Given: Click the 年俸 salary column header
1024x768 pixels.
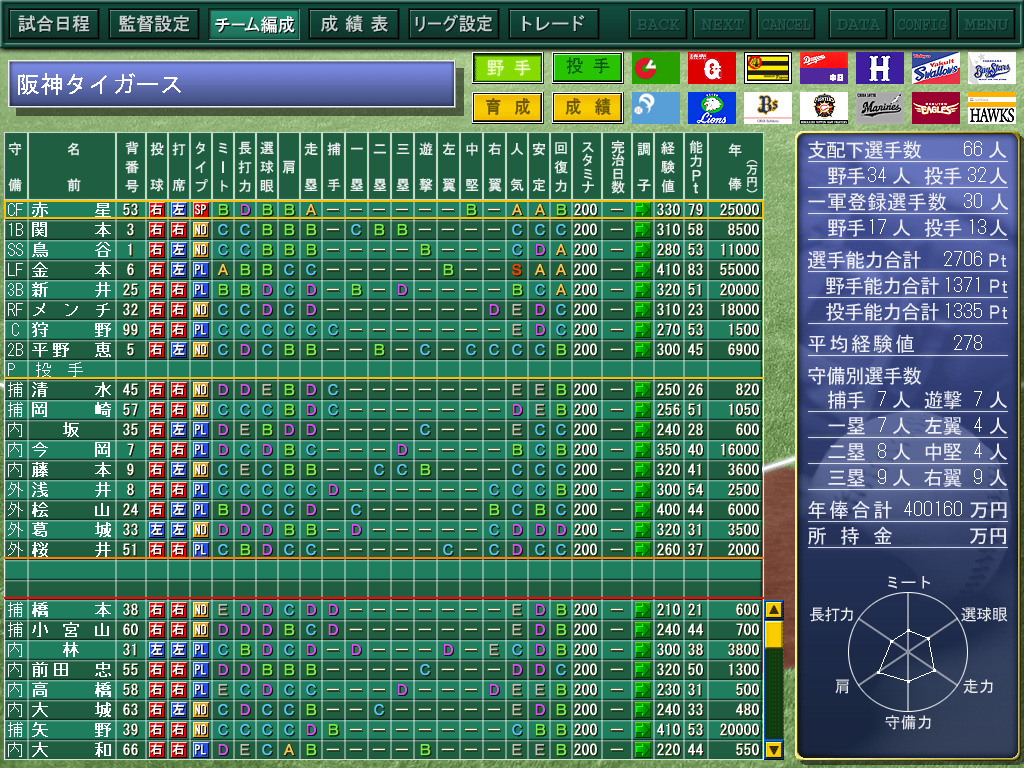Looking at the screenshot, I should (x=735, y=167).
